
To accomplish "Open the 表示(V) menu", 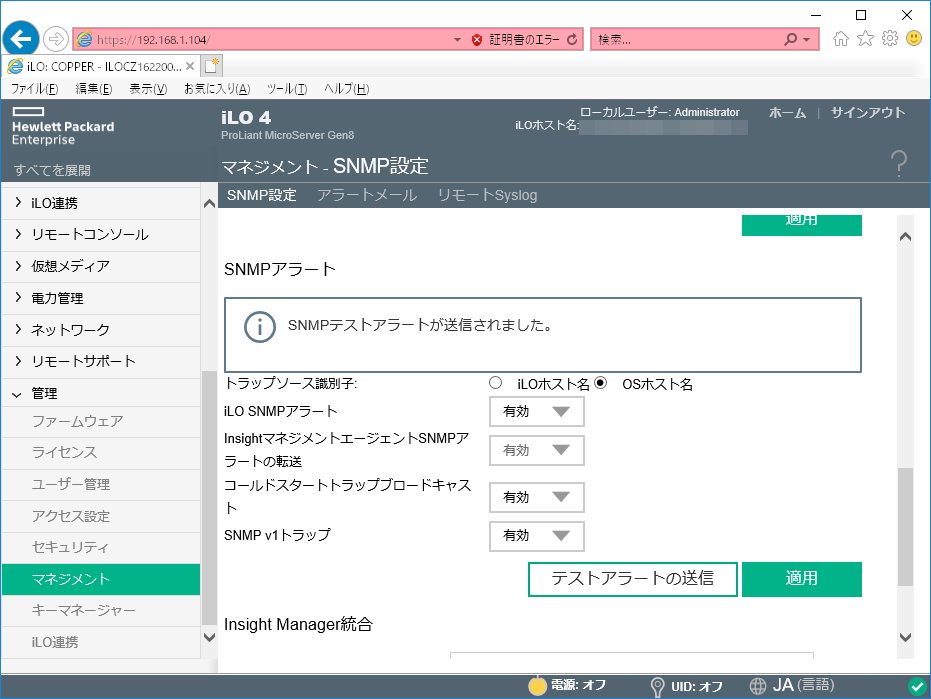I will pos(148,89).
